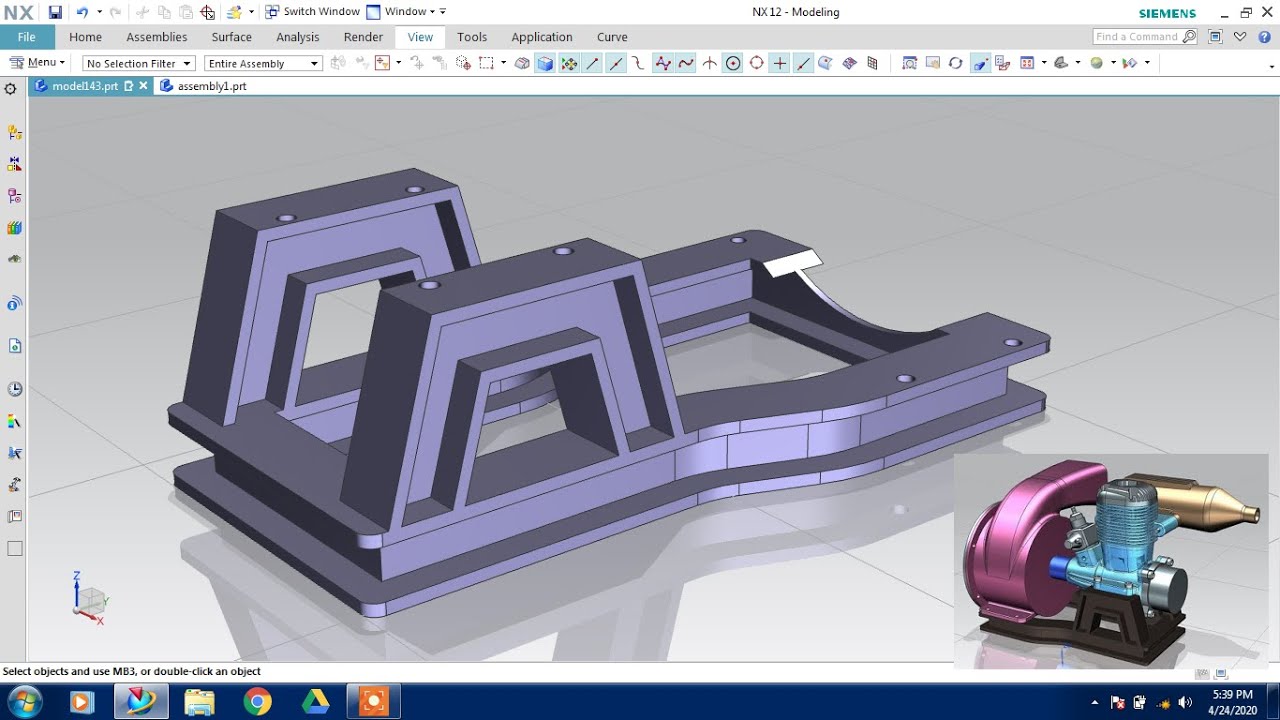Toggle the Point on Curve snap icon
Screen dimensions: 1280x720
(x=803, y=63)
